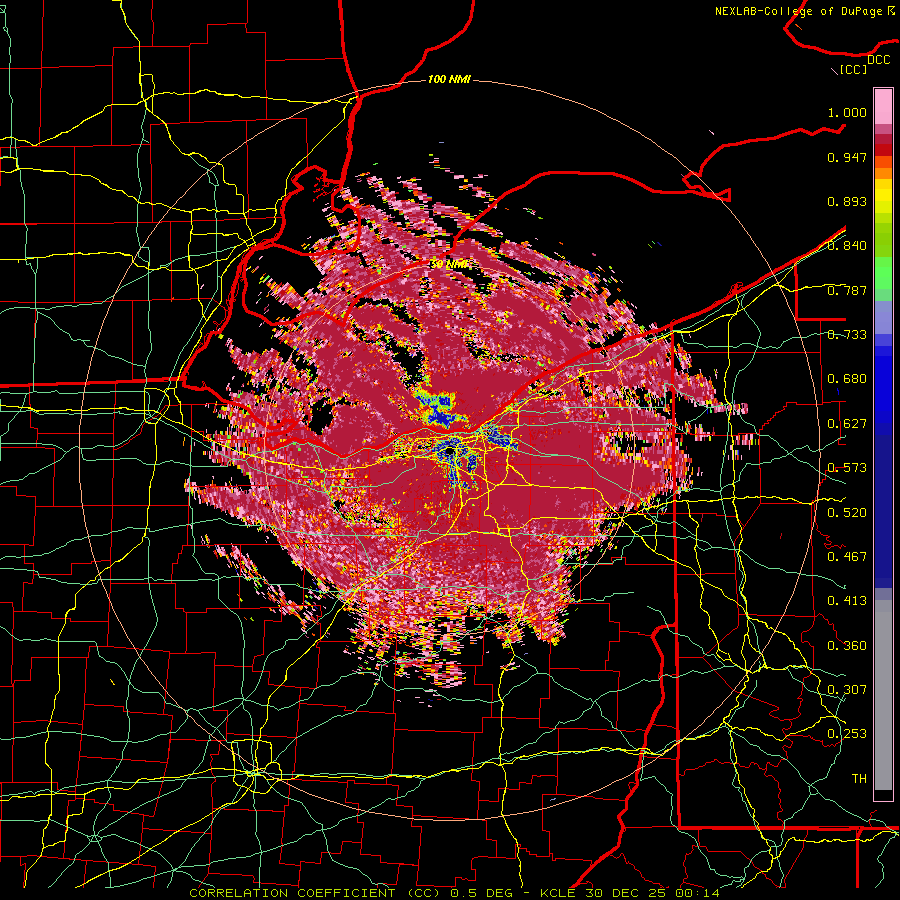
Task: Pick the gray color bar segment
Action: pyautogui.click(x=883, y=695)
